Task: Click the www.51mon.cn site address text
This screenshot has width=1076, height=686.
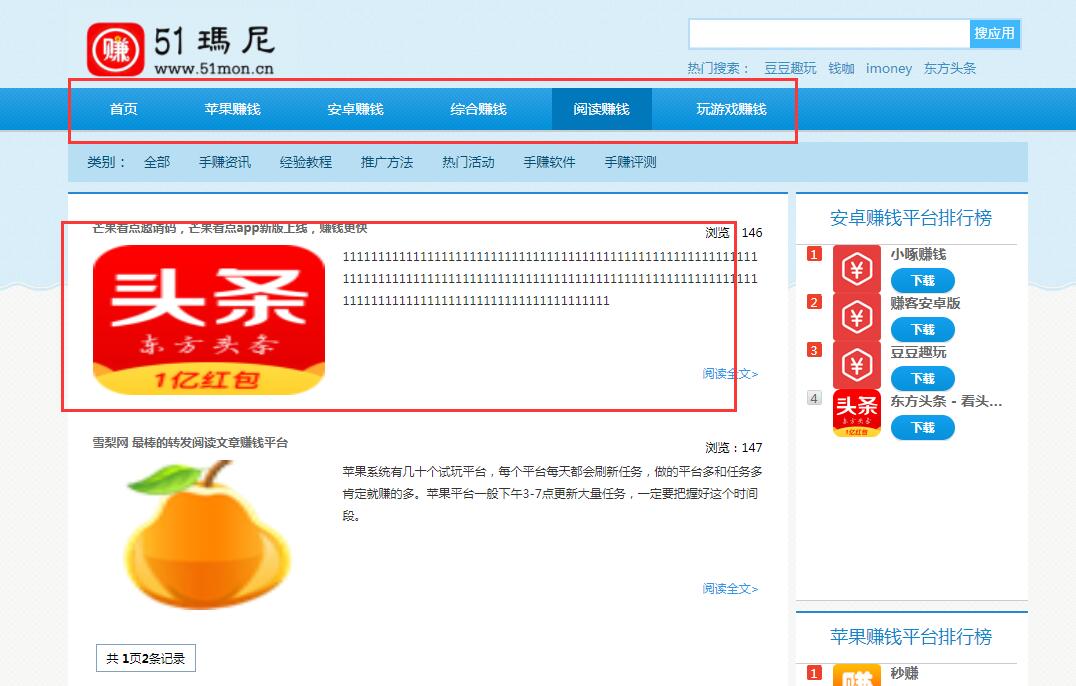Action: pyautogui.click(x=214, y=69)
